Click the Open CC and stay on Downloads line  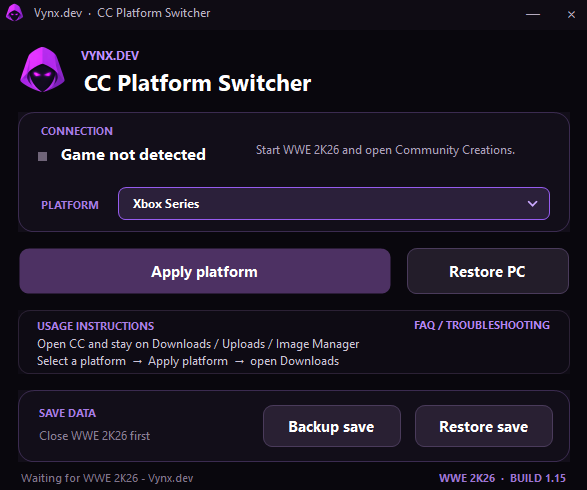pos(198,344)
